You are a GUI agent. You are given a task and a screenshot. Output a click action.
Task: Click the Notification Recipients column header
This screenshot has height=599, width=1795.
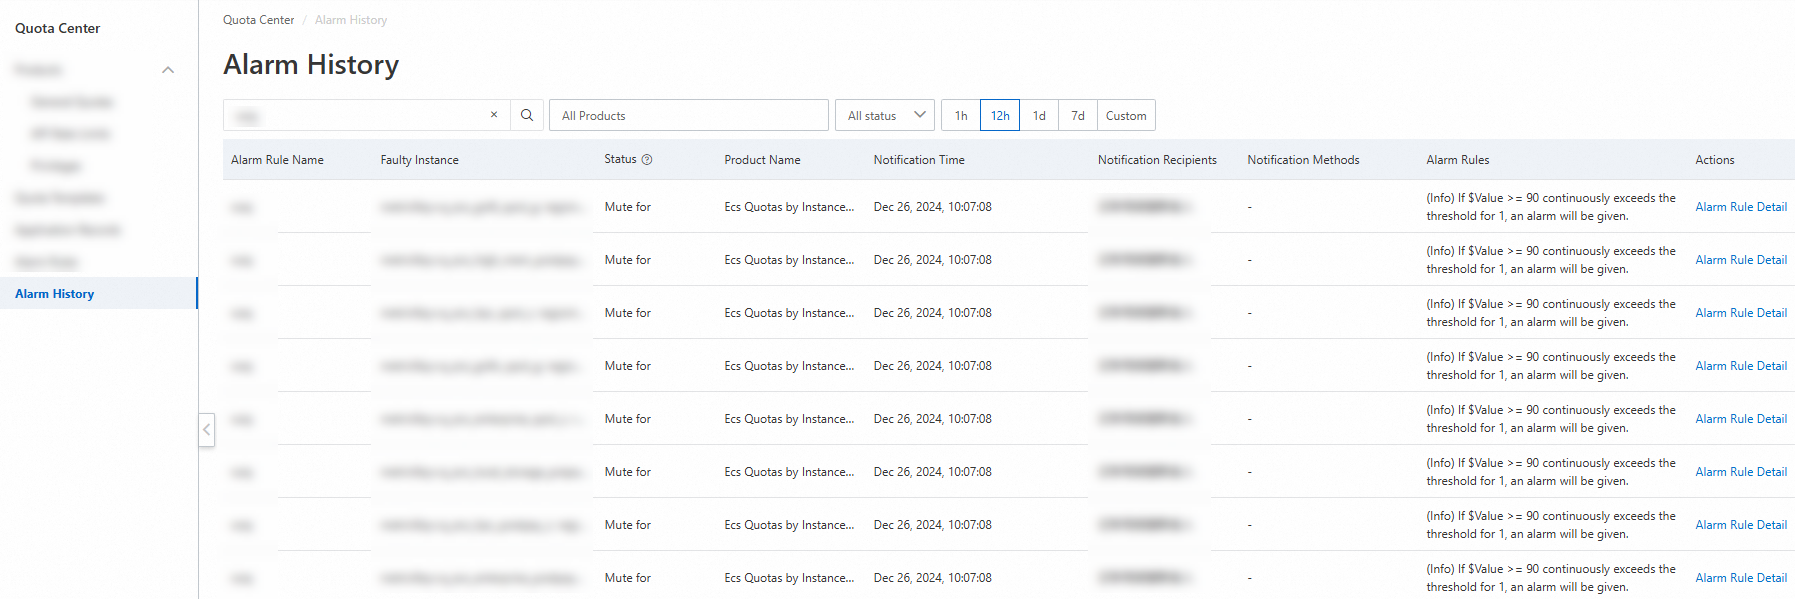point(1157,160)
